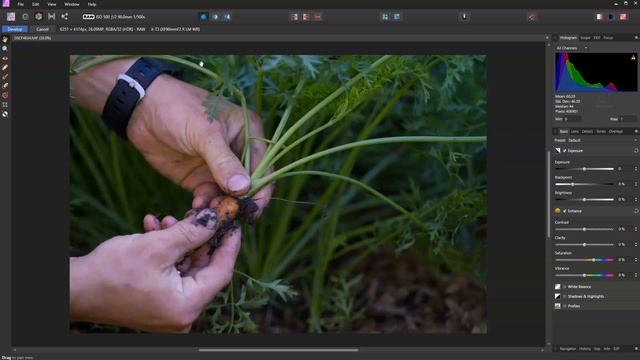Click the assistant options icon in toolbar

pyautogui.click(x=464, y=17)
